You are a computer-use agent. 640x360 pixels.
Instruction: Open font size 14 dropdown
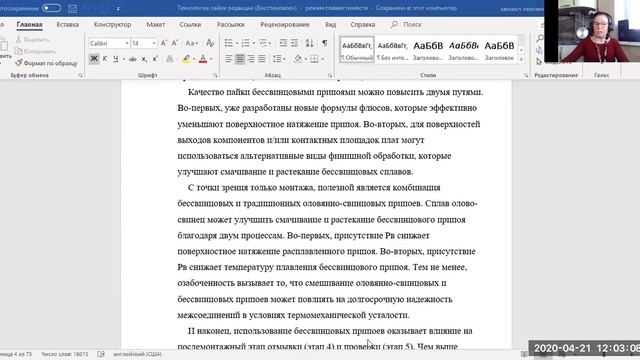(154, 43)
